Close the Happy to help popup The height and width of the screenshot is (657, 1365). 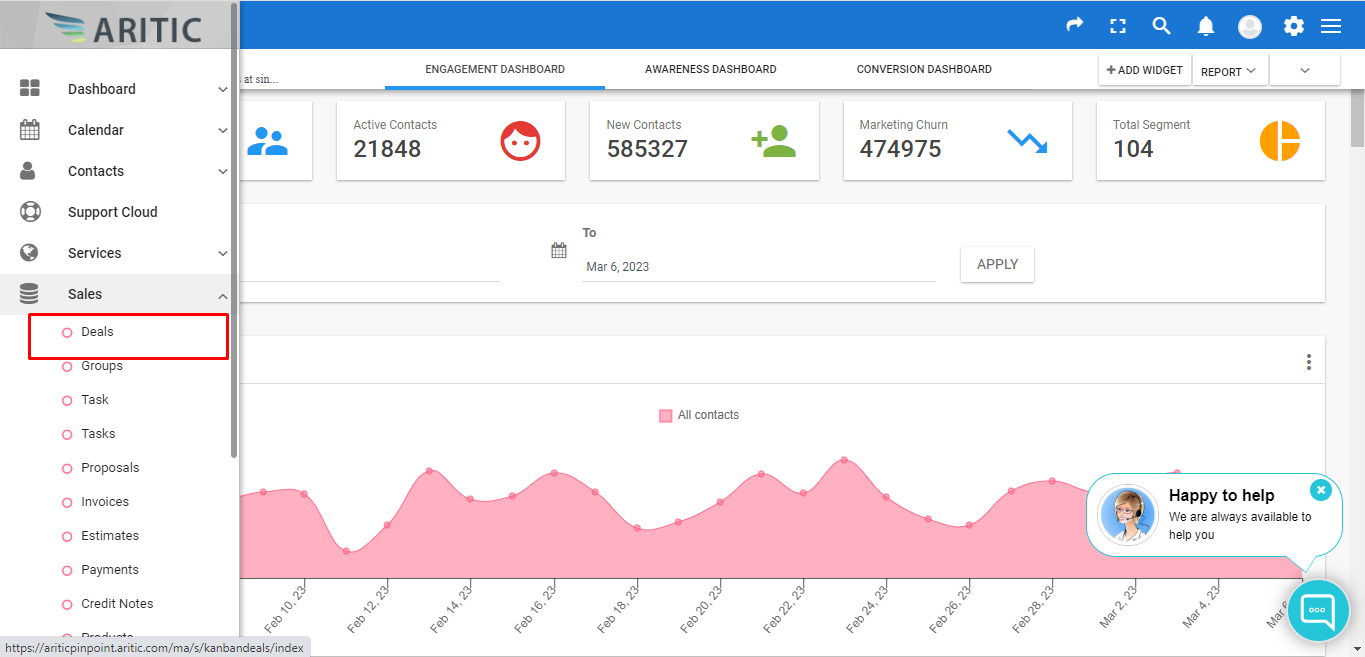click(1321, 490)
